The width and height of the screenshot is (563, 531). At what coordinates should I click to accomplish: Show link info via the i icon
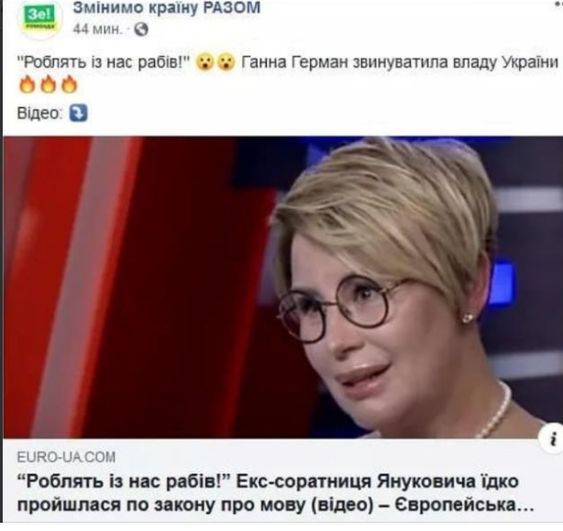click(553, 438)
